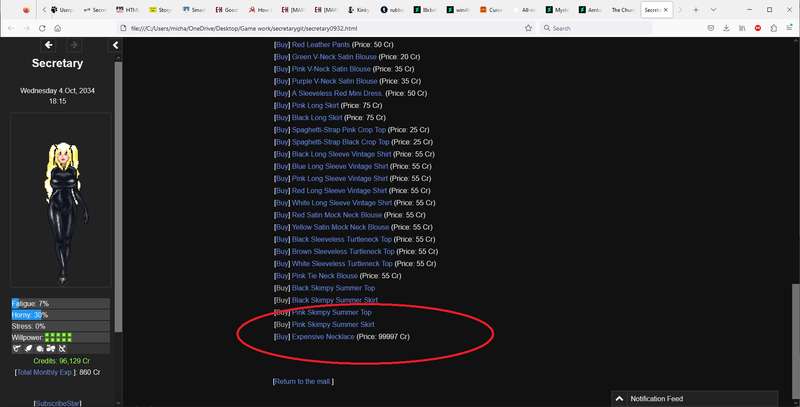Click the browser back button
Image resolution: width=800 pixels, height=407 pixels.
[11, 29]
